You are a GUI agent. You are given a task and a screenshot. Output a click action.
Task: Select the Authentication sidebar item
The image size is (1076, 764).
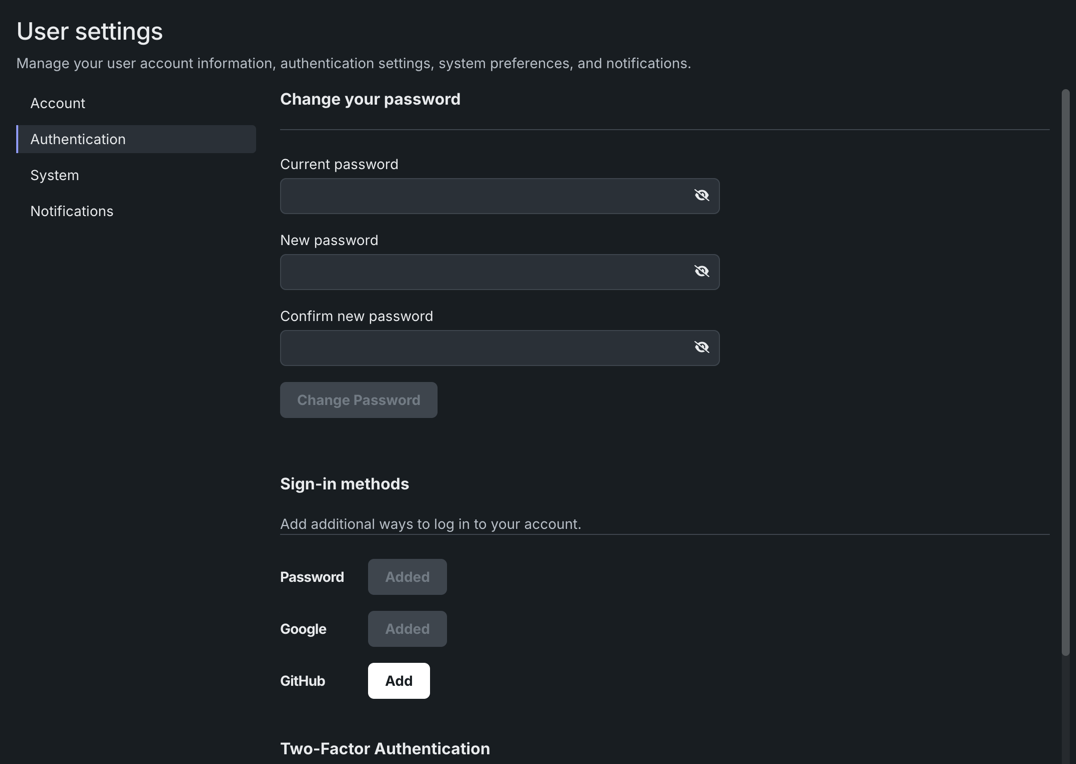click(x=78, y=139)
